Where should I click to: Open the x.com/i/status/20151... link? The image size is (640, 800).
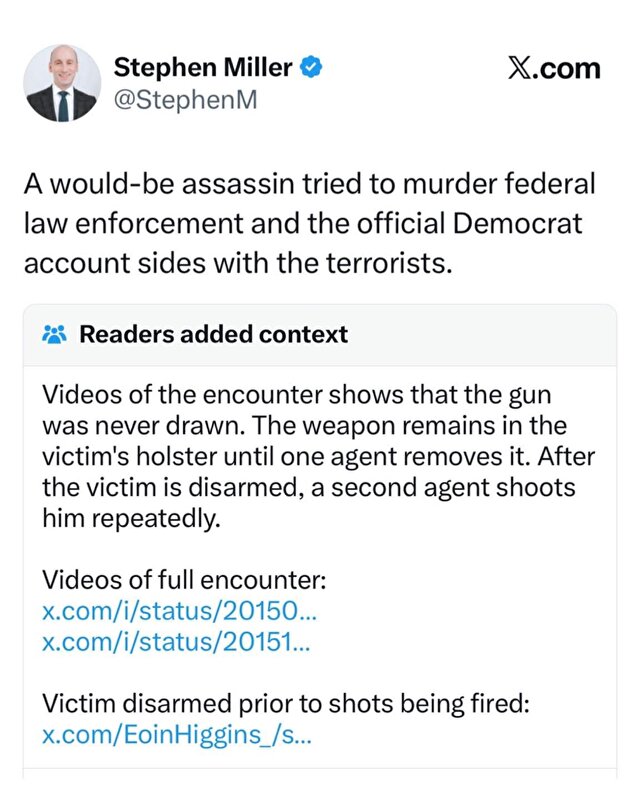(177, 642)
